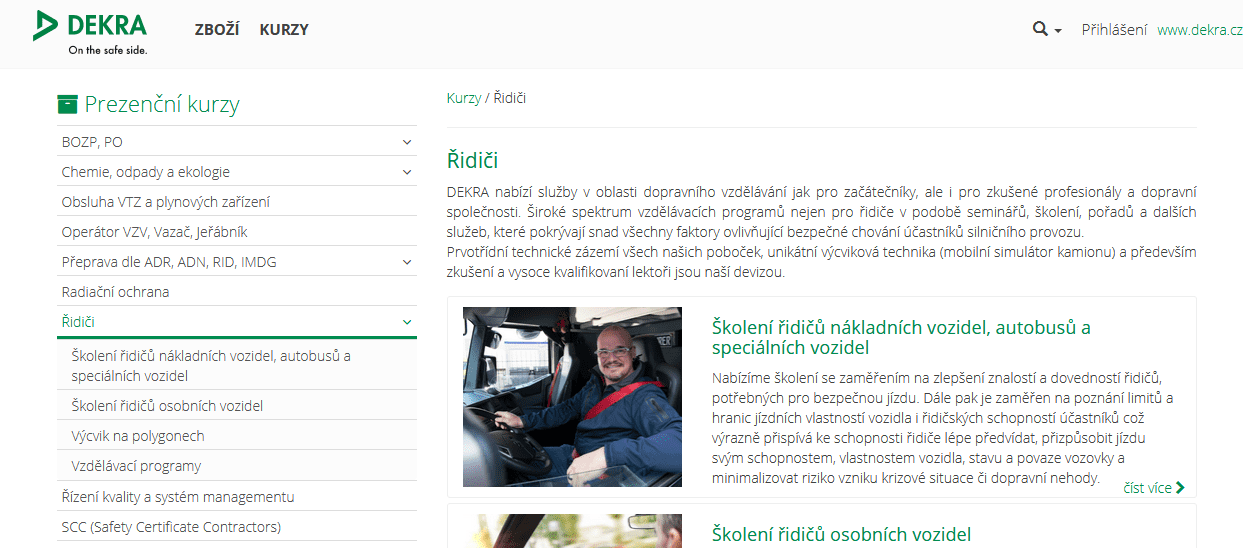Open the ZBOŽÍ menu
The height and width of the screenshot is (548, 1243).
click(217, 30)
